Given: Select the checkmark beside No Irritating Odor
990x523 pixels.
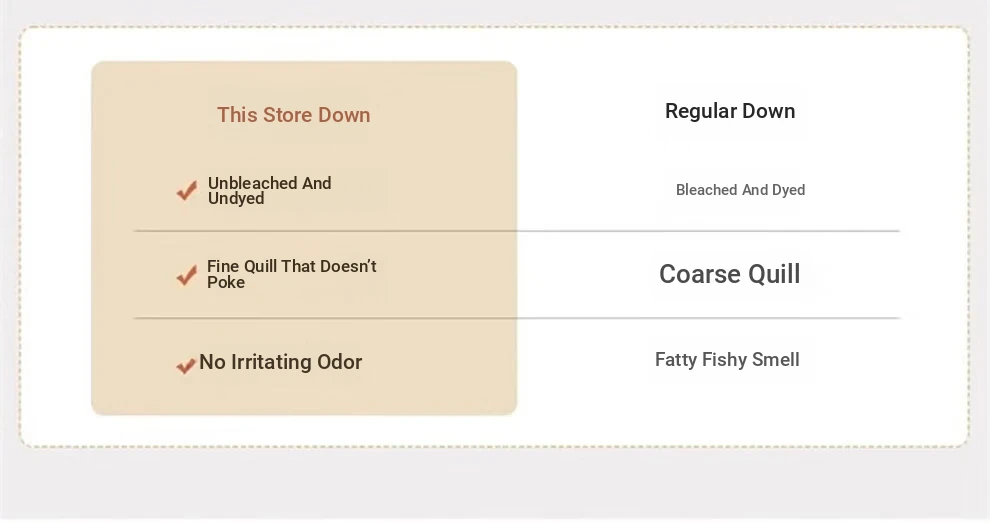Looking at the screenshot, I should [x=185, y=366].
